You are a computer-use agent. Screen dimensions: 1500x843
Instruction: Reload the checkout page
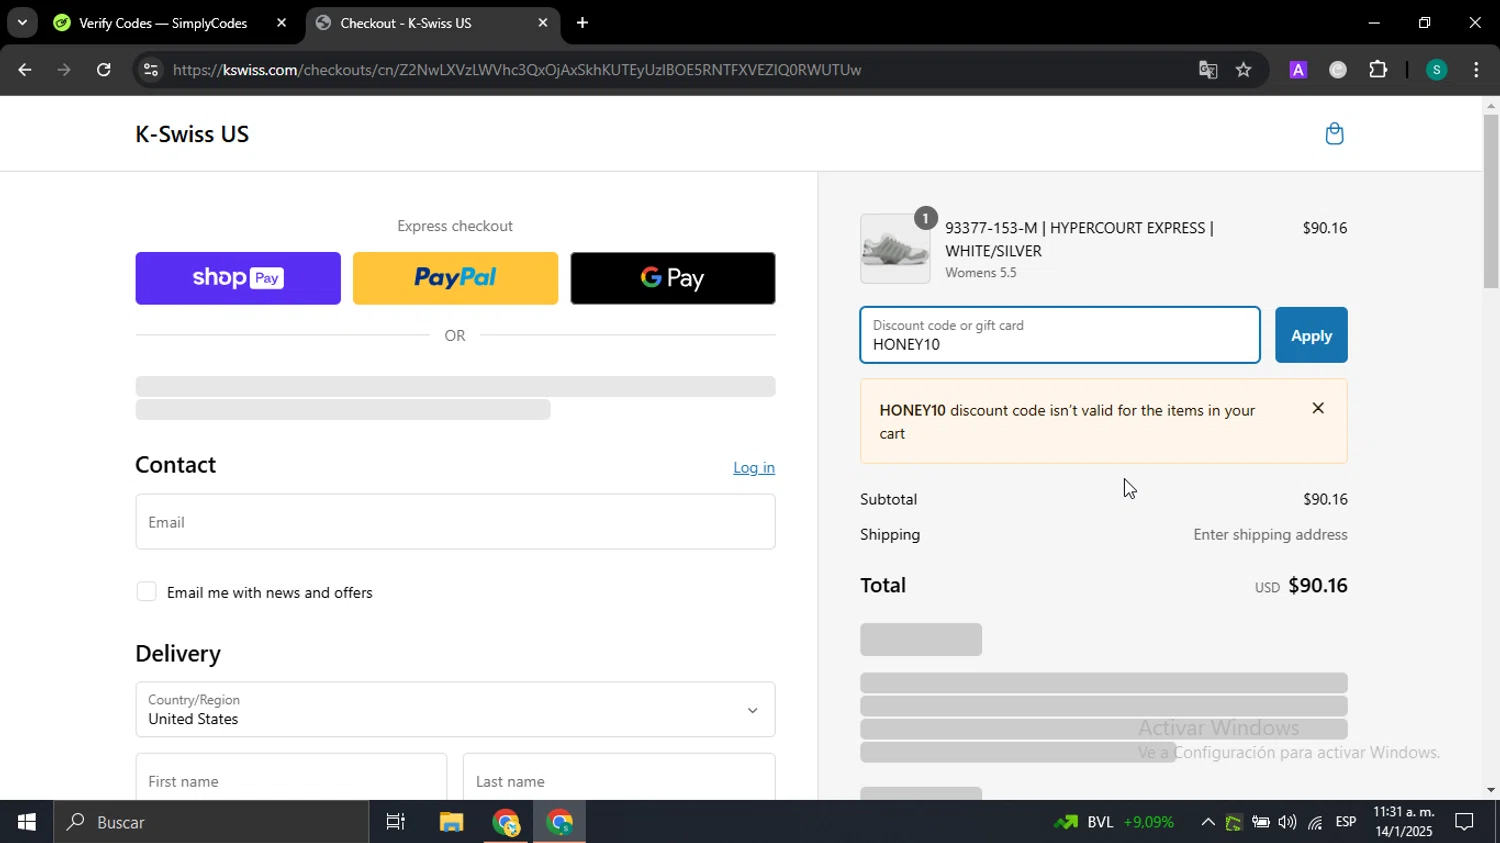(x=103, y=70)
